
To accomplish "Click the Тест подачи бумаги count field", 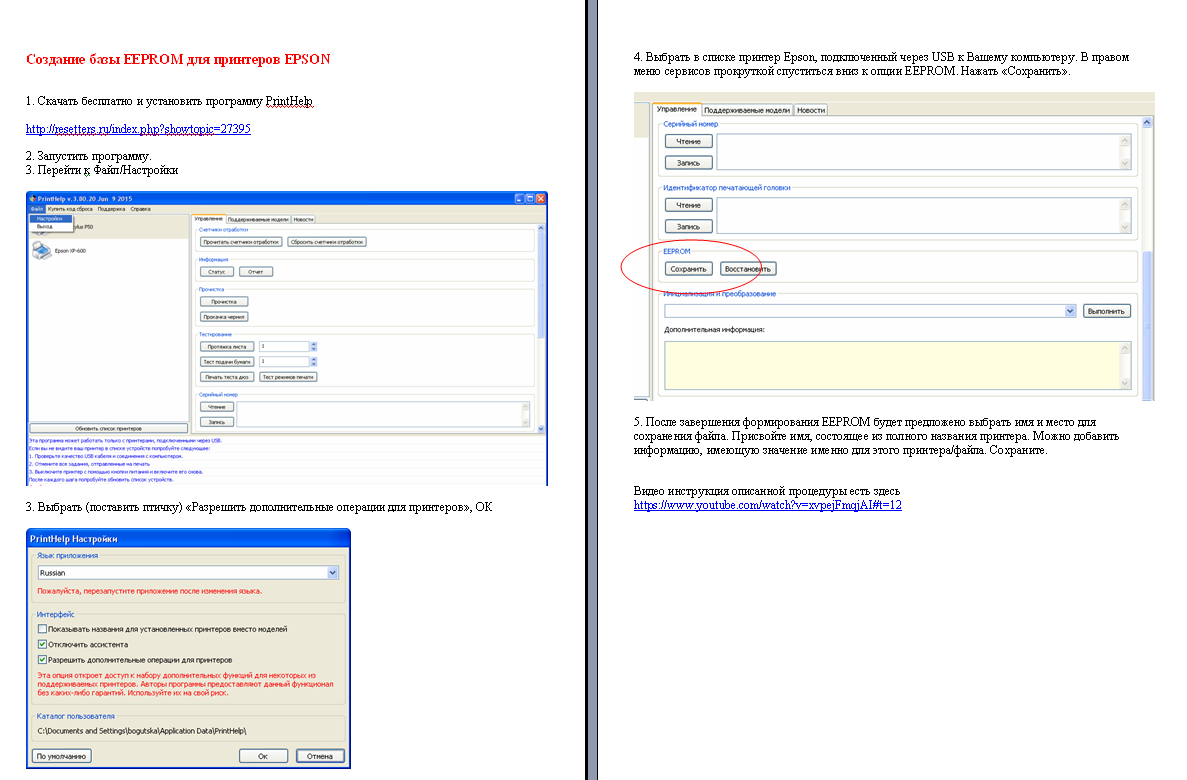I will pyautogui.click(x=285, y=361).
